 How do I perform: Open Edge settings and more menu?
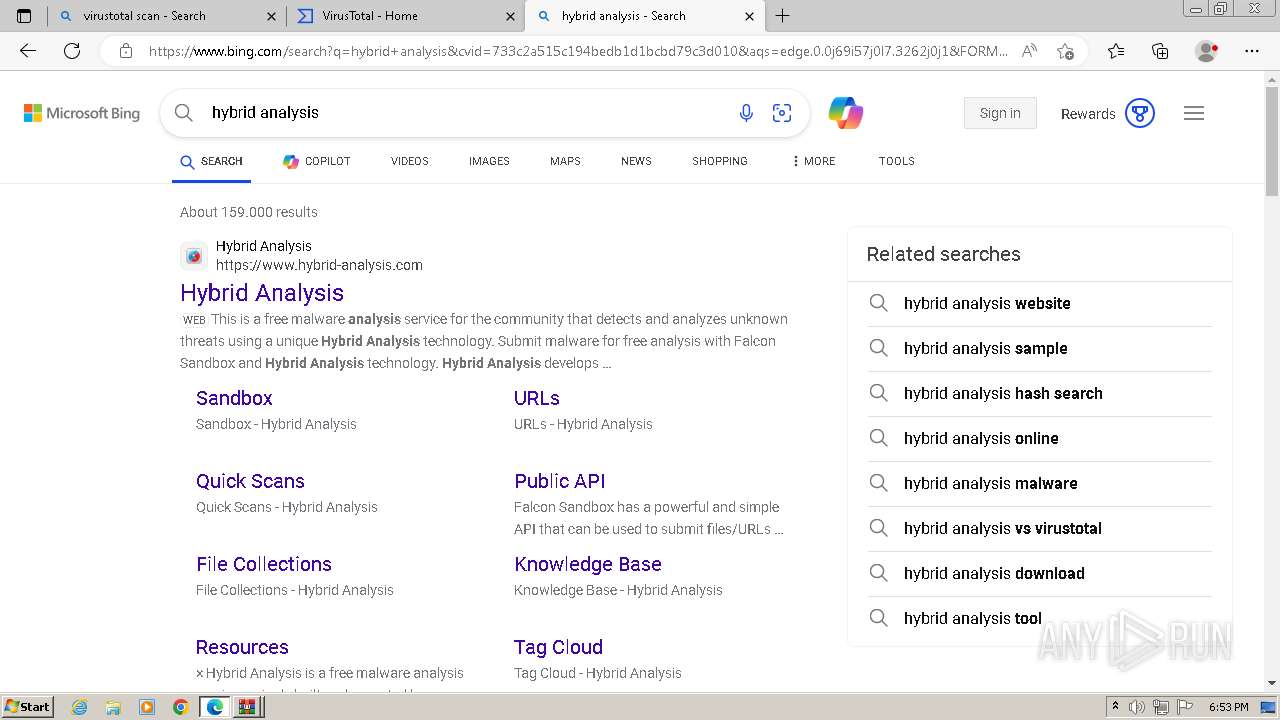pos(1252,51)
